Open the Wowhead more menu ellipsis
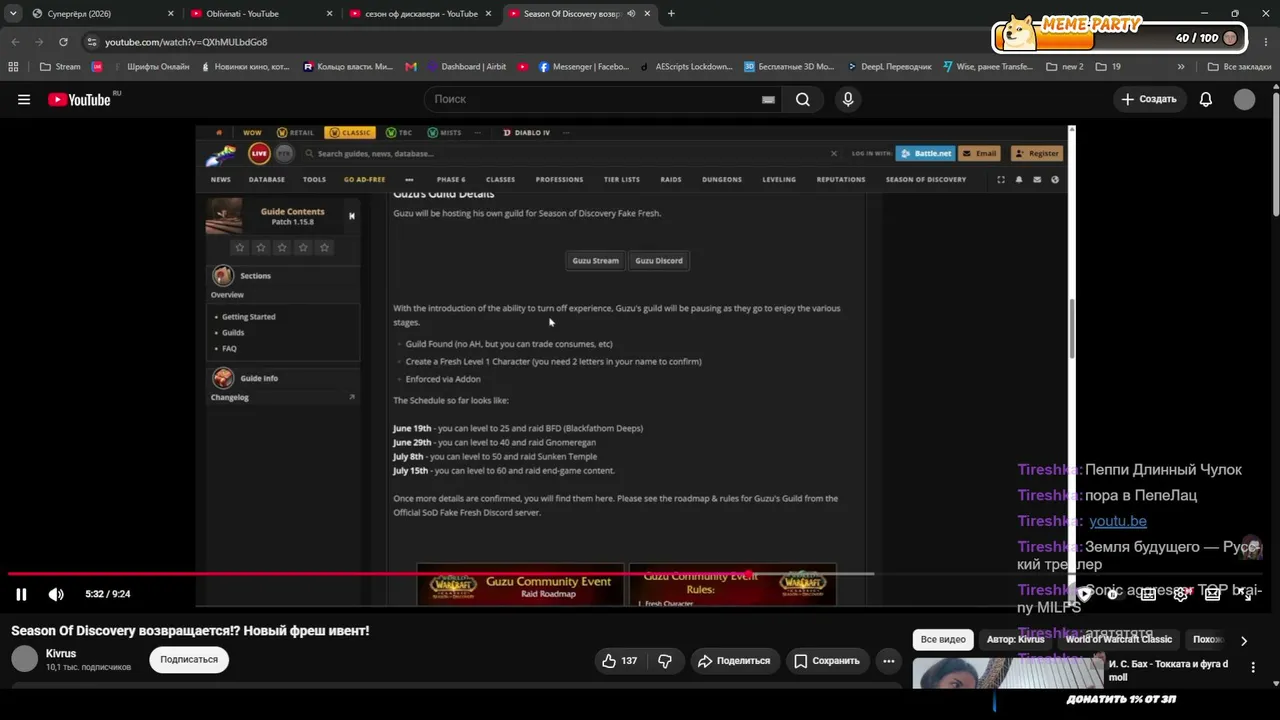The image size is (1280, 720). (409, 179)
